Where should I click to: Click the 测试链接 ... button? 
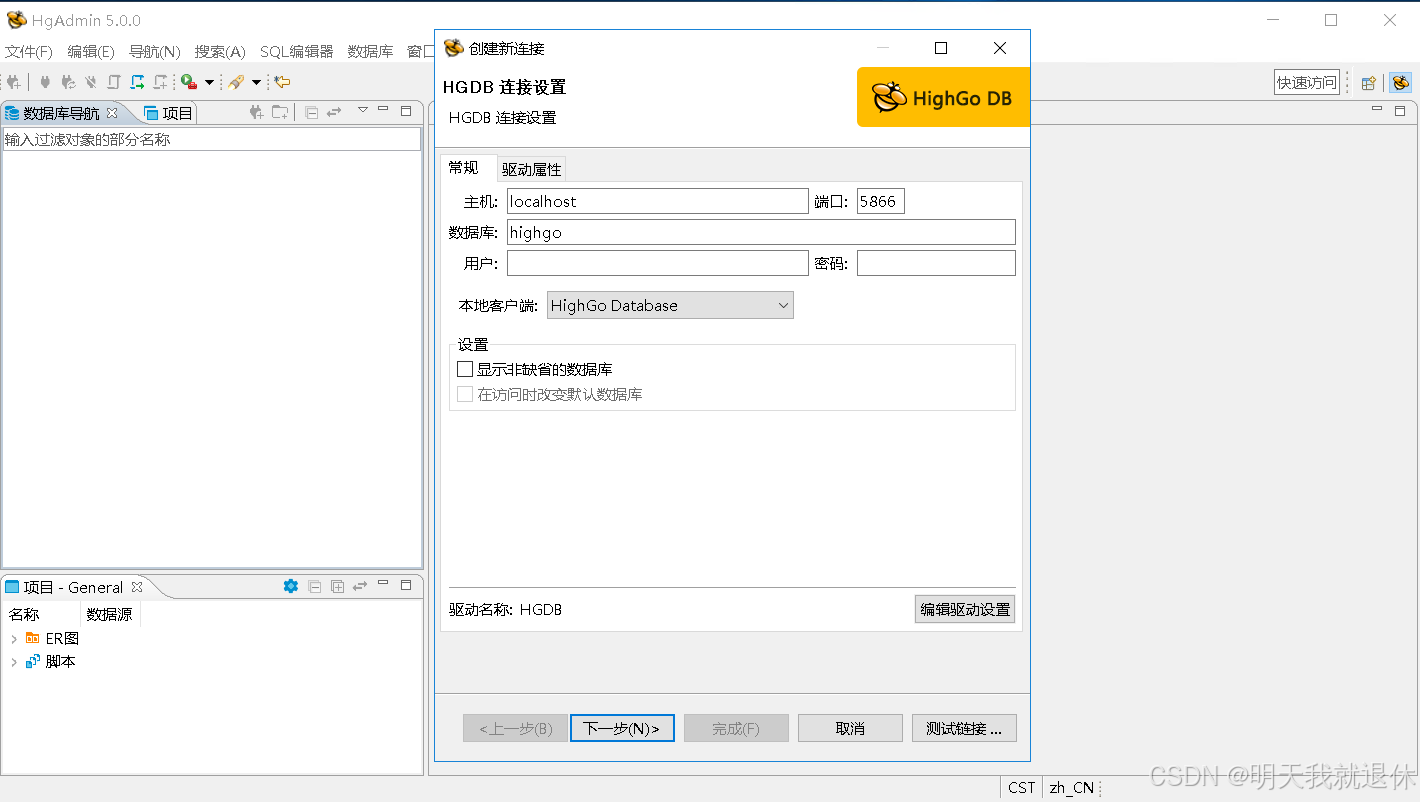(964, 728)
